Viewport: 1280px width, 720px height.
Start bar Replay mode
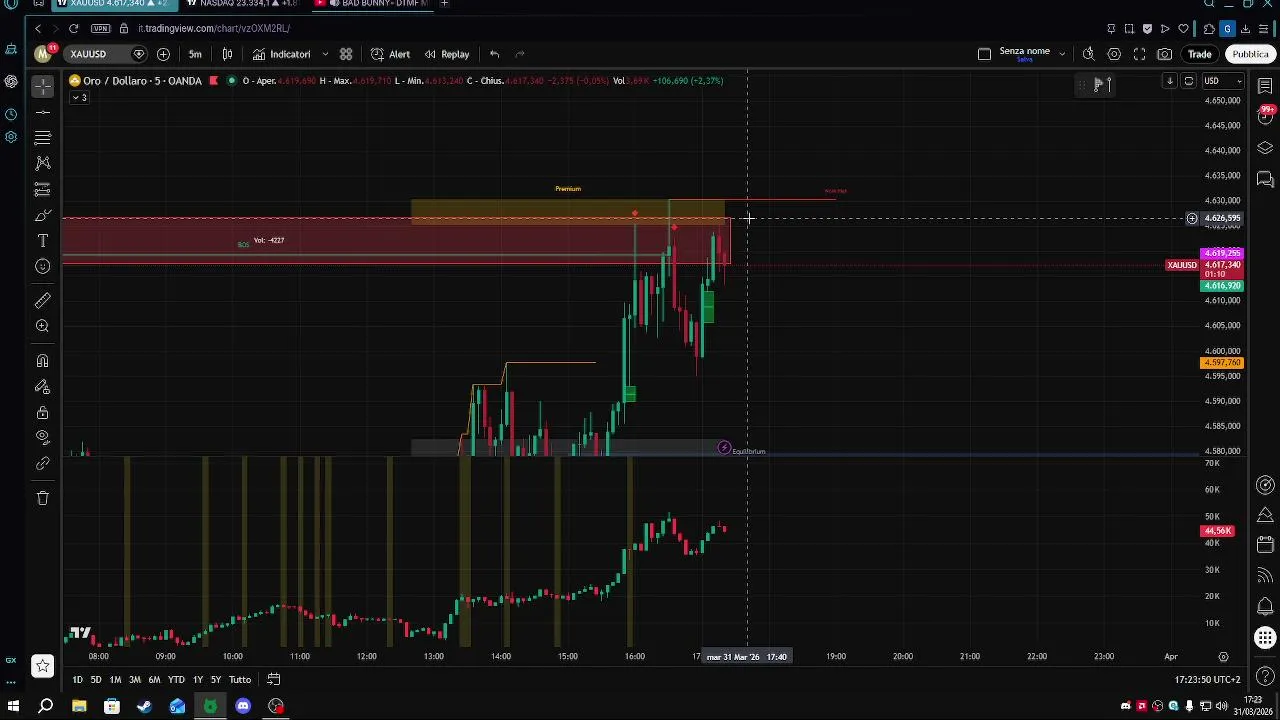[x=447, y=54]
